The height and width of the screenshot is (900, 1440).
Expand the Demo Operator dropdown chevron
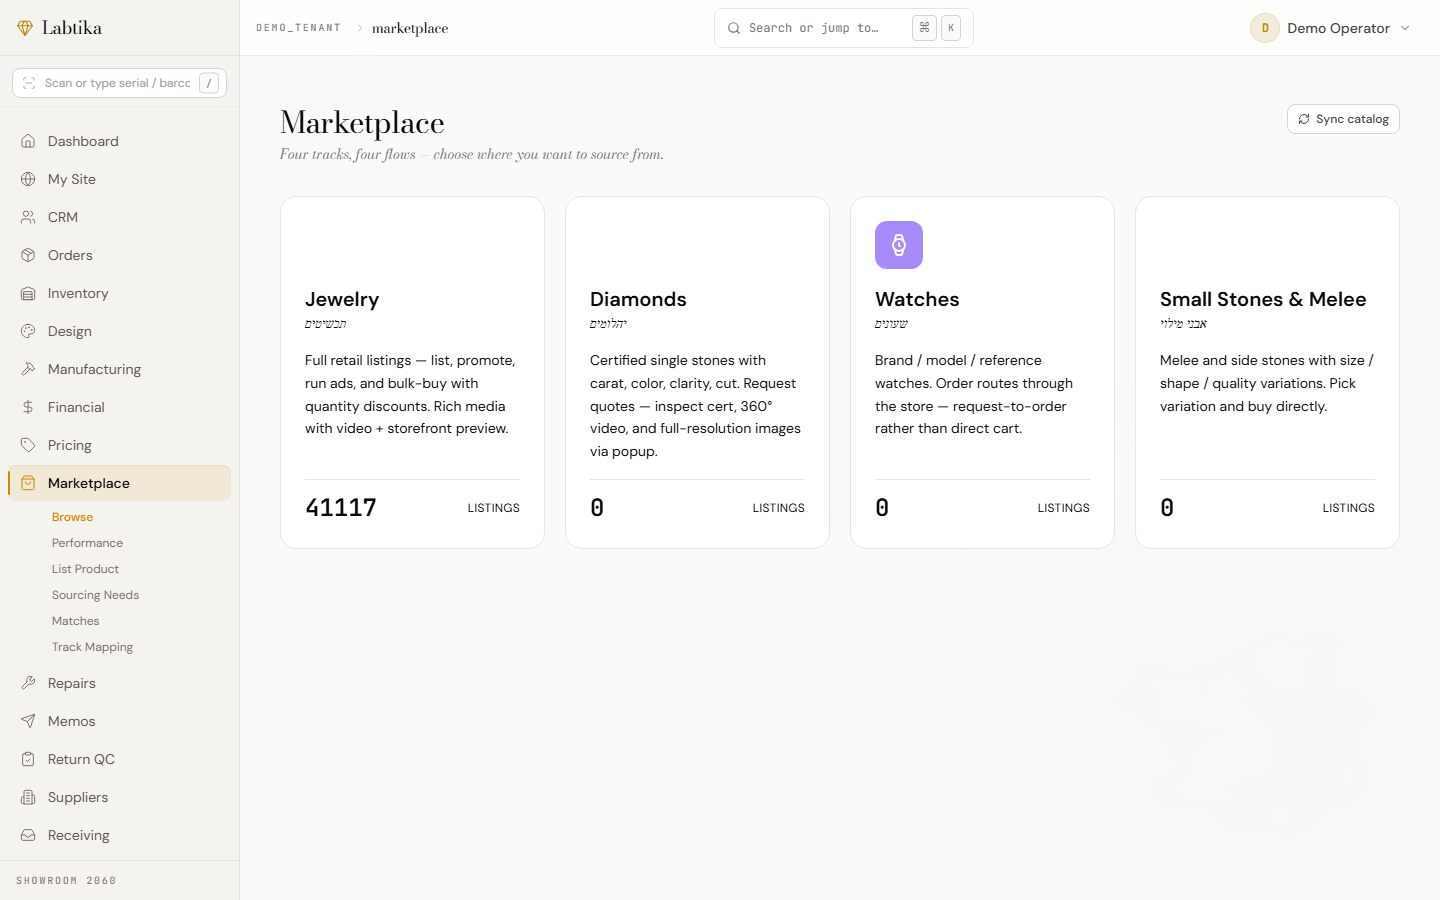[1405, 28]
